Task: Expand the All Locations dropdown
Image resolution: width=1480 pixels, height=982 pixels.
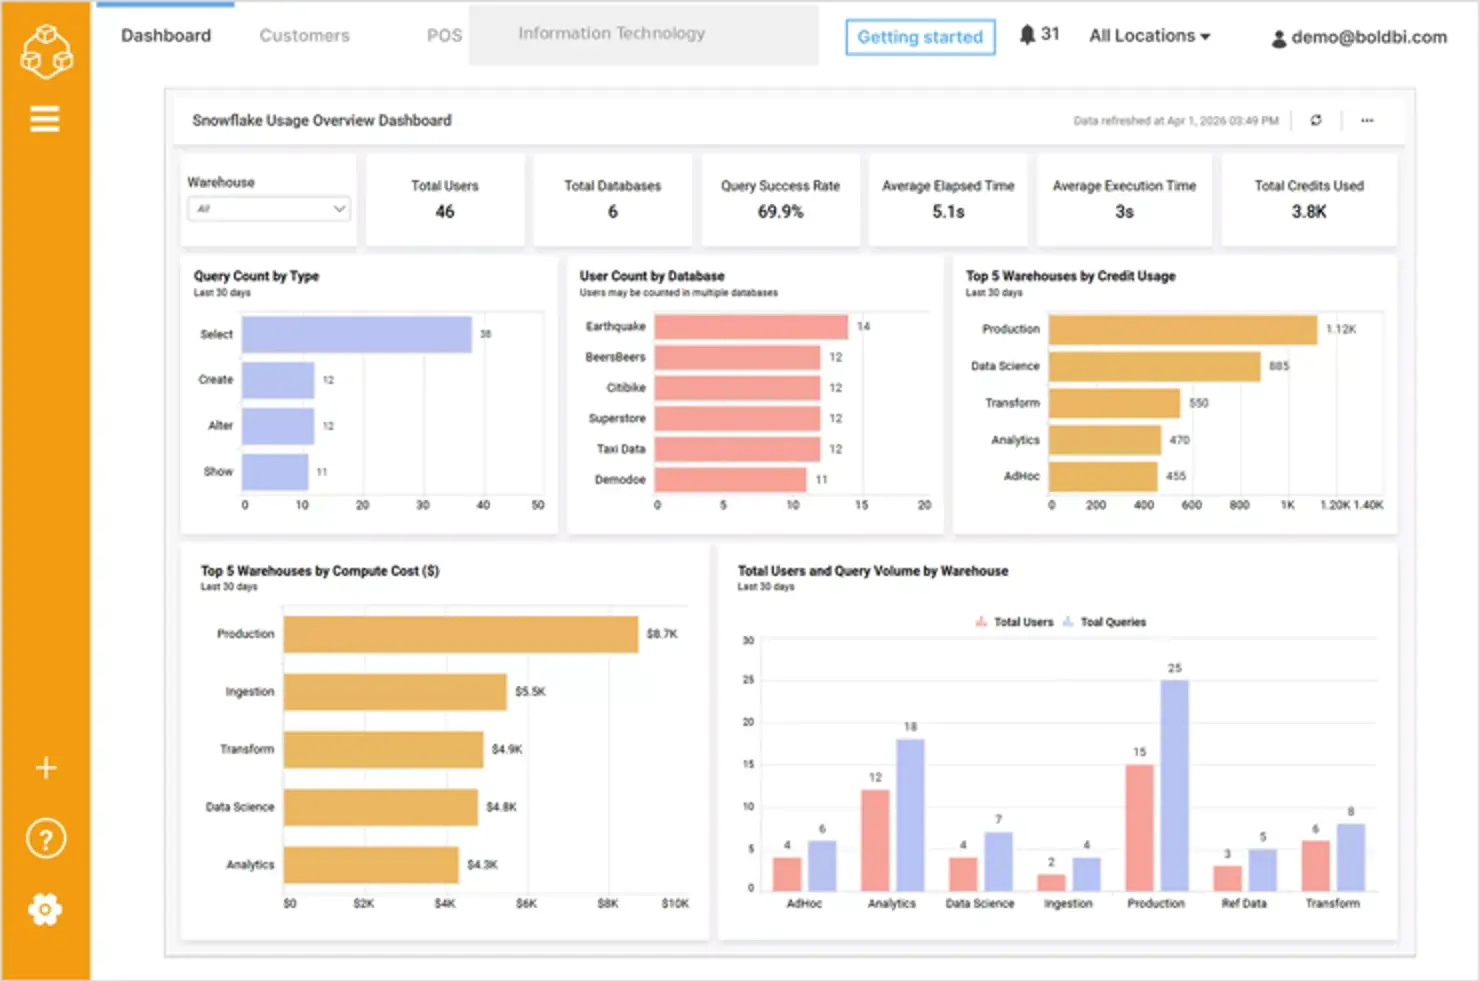Action: [x=1150, y=36]
